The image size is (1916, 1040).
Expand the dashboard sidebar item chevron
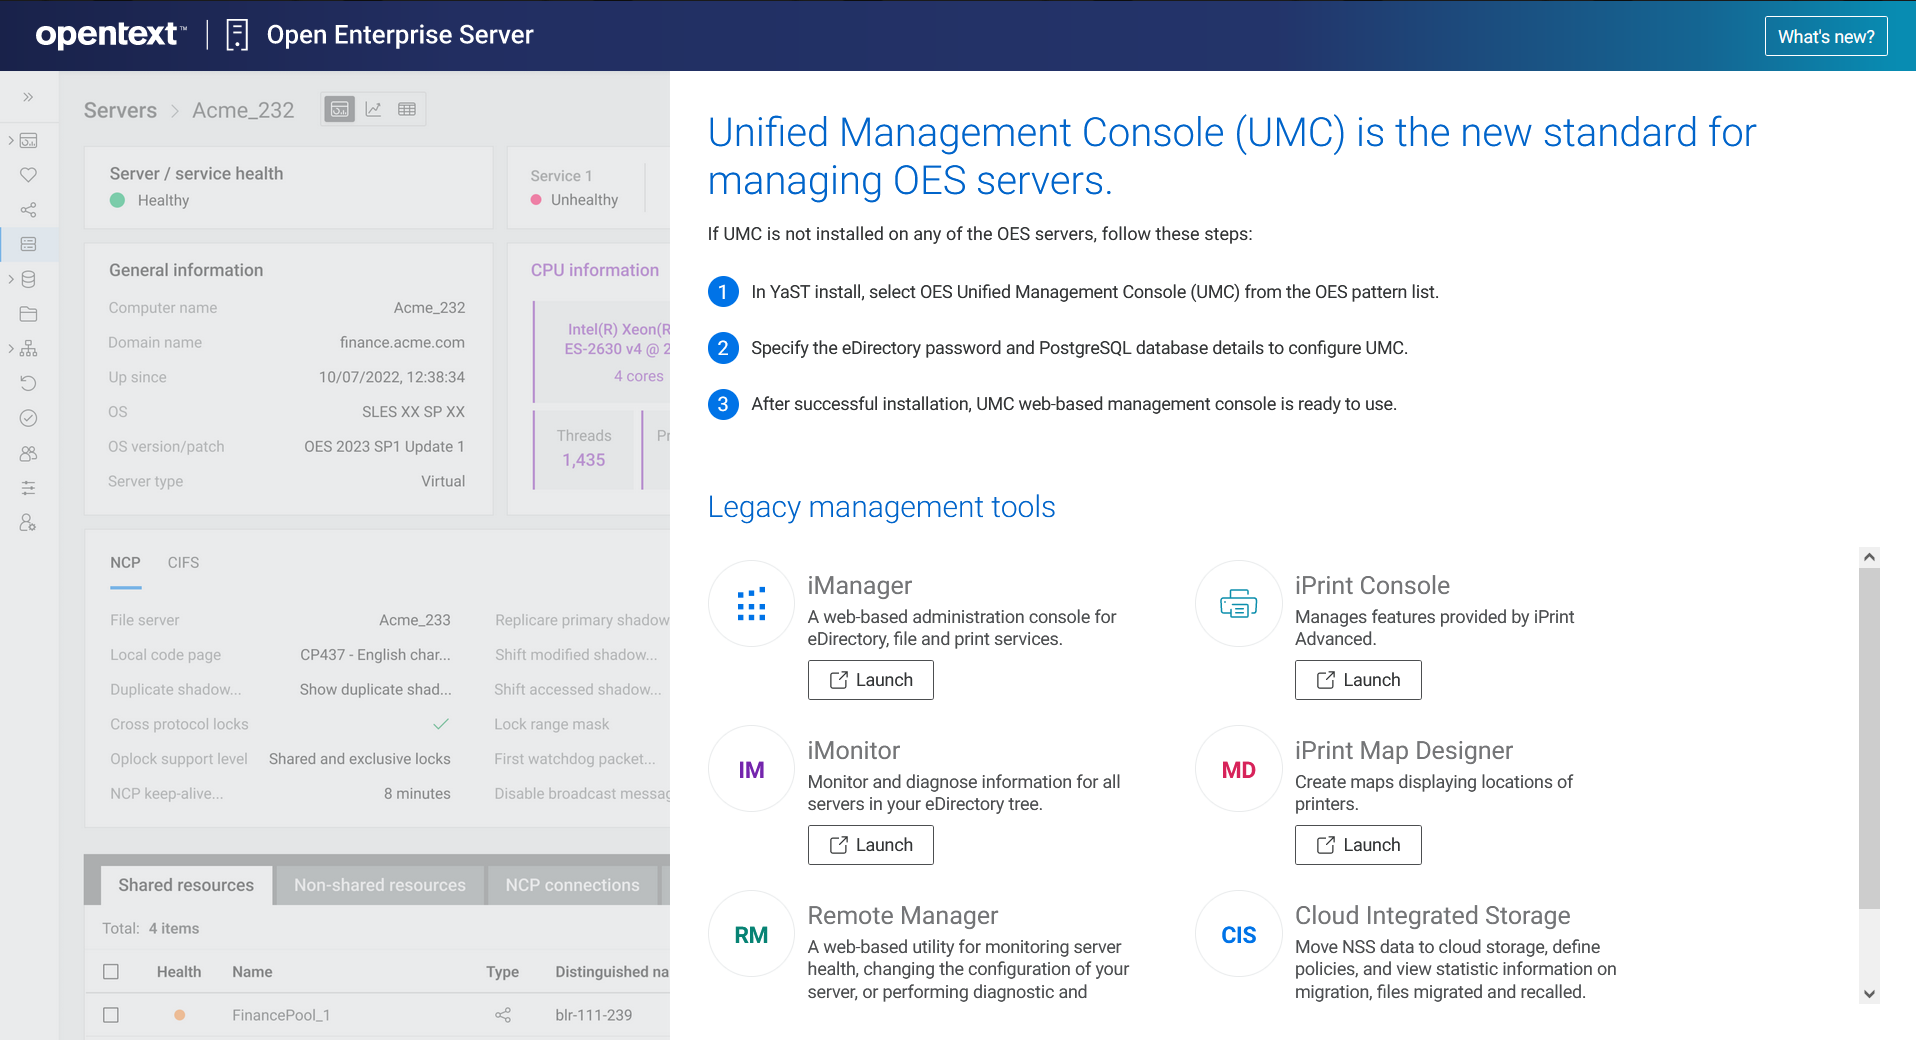11,140
